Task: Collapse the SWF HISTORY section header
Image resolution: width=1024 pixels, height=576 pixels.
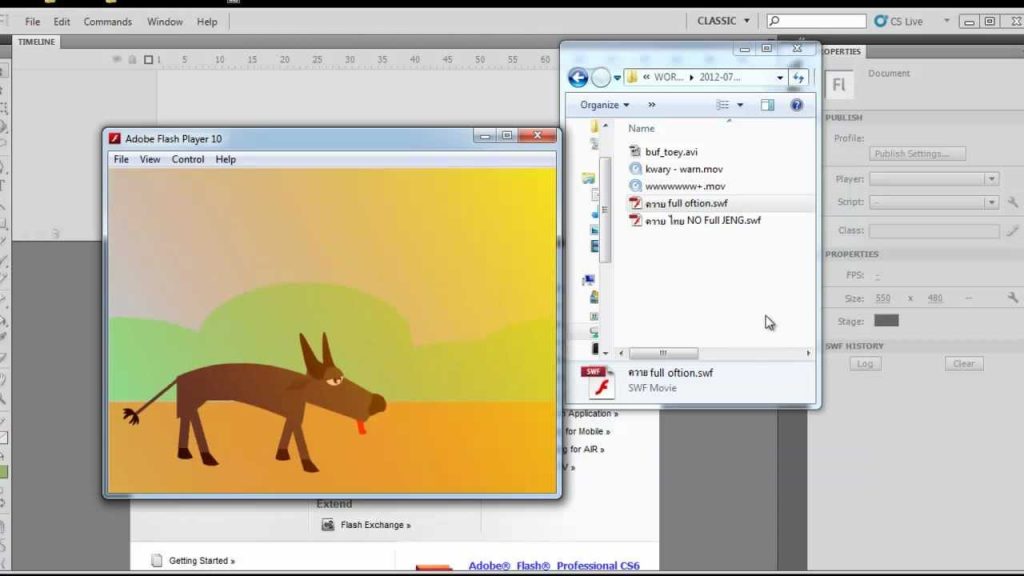Action: pyautogui.click(x=854, y=346)
